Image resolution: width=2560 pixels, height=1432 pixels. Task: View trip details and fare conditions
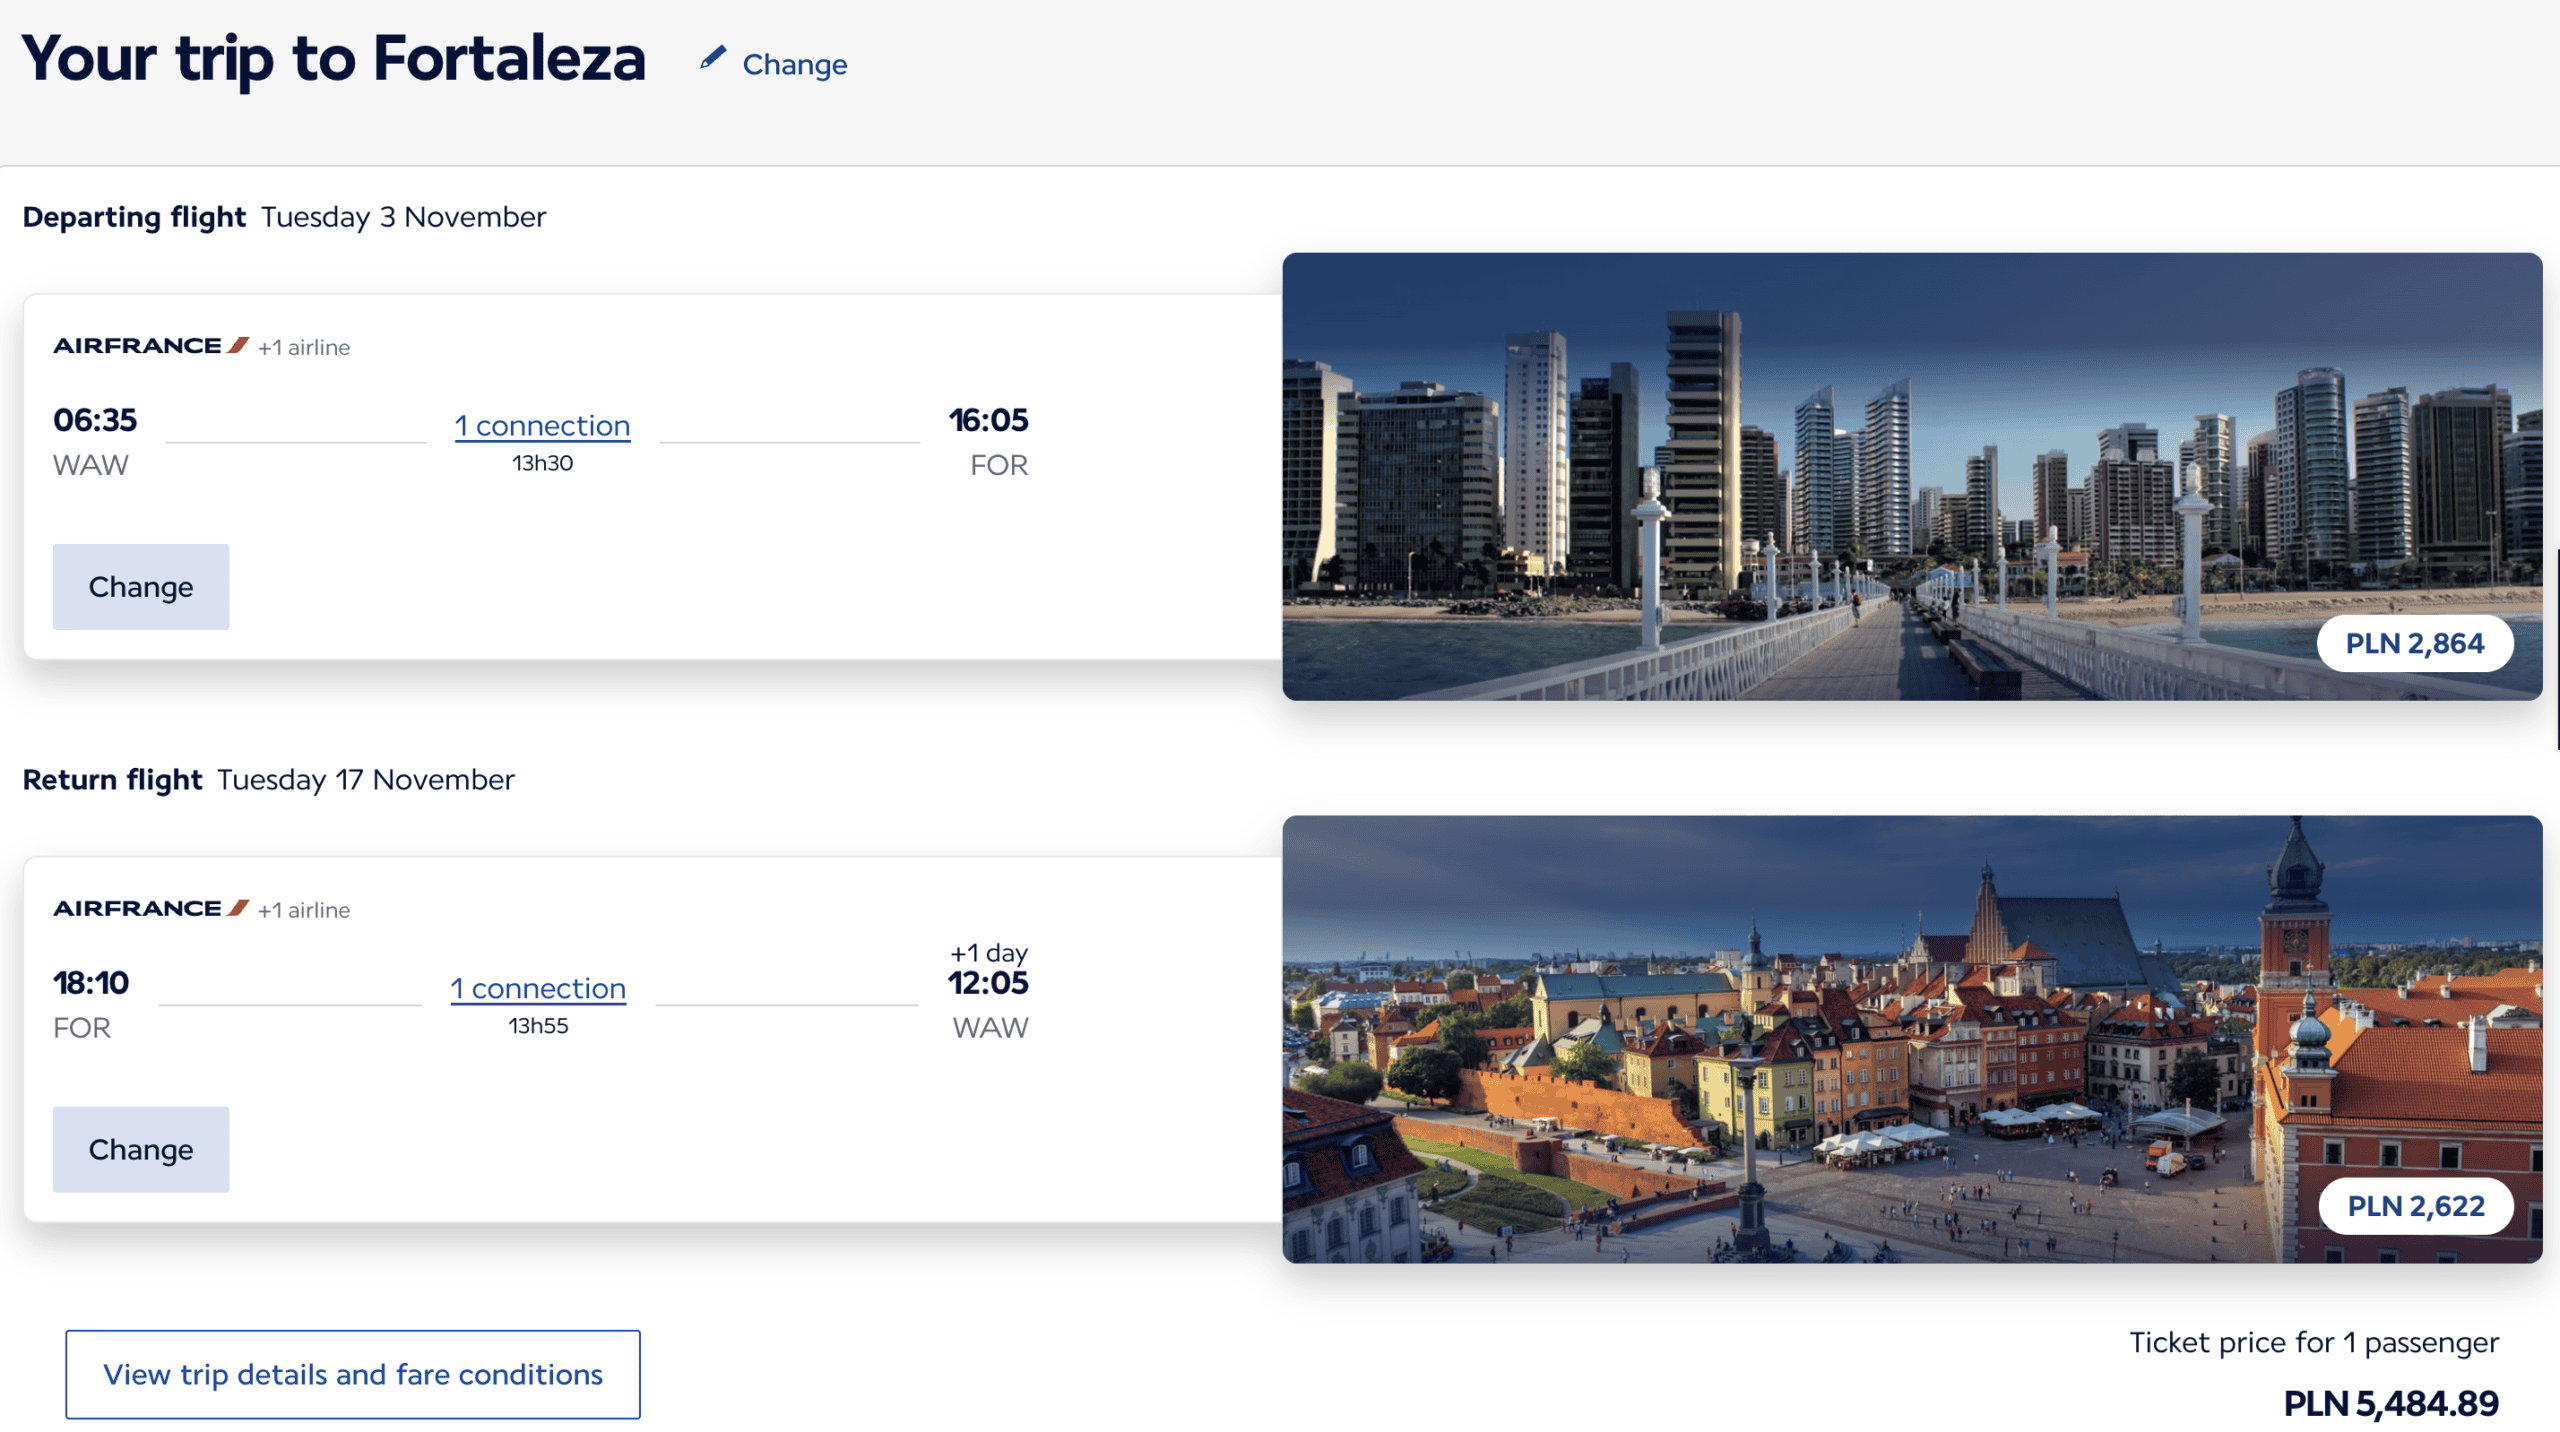click(353, 1374)
